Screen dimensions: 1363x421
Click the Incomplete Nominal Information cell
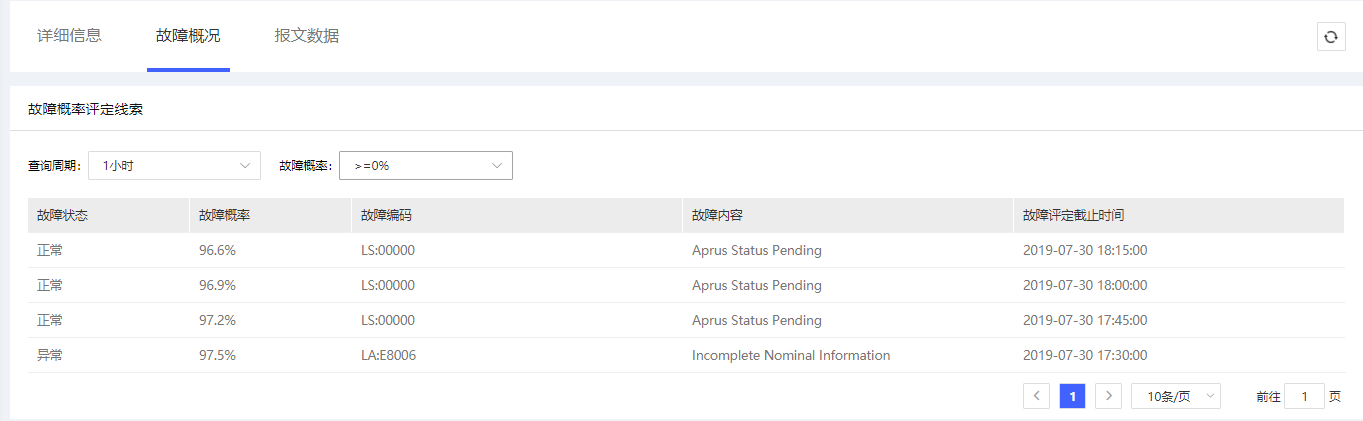point(790,355)
